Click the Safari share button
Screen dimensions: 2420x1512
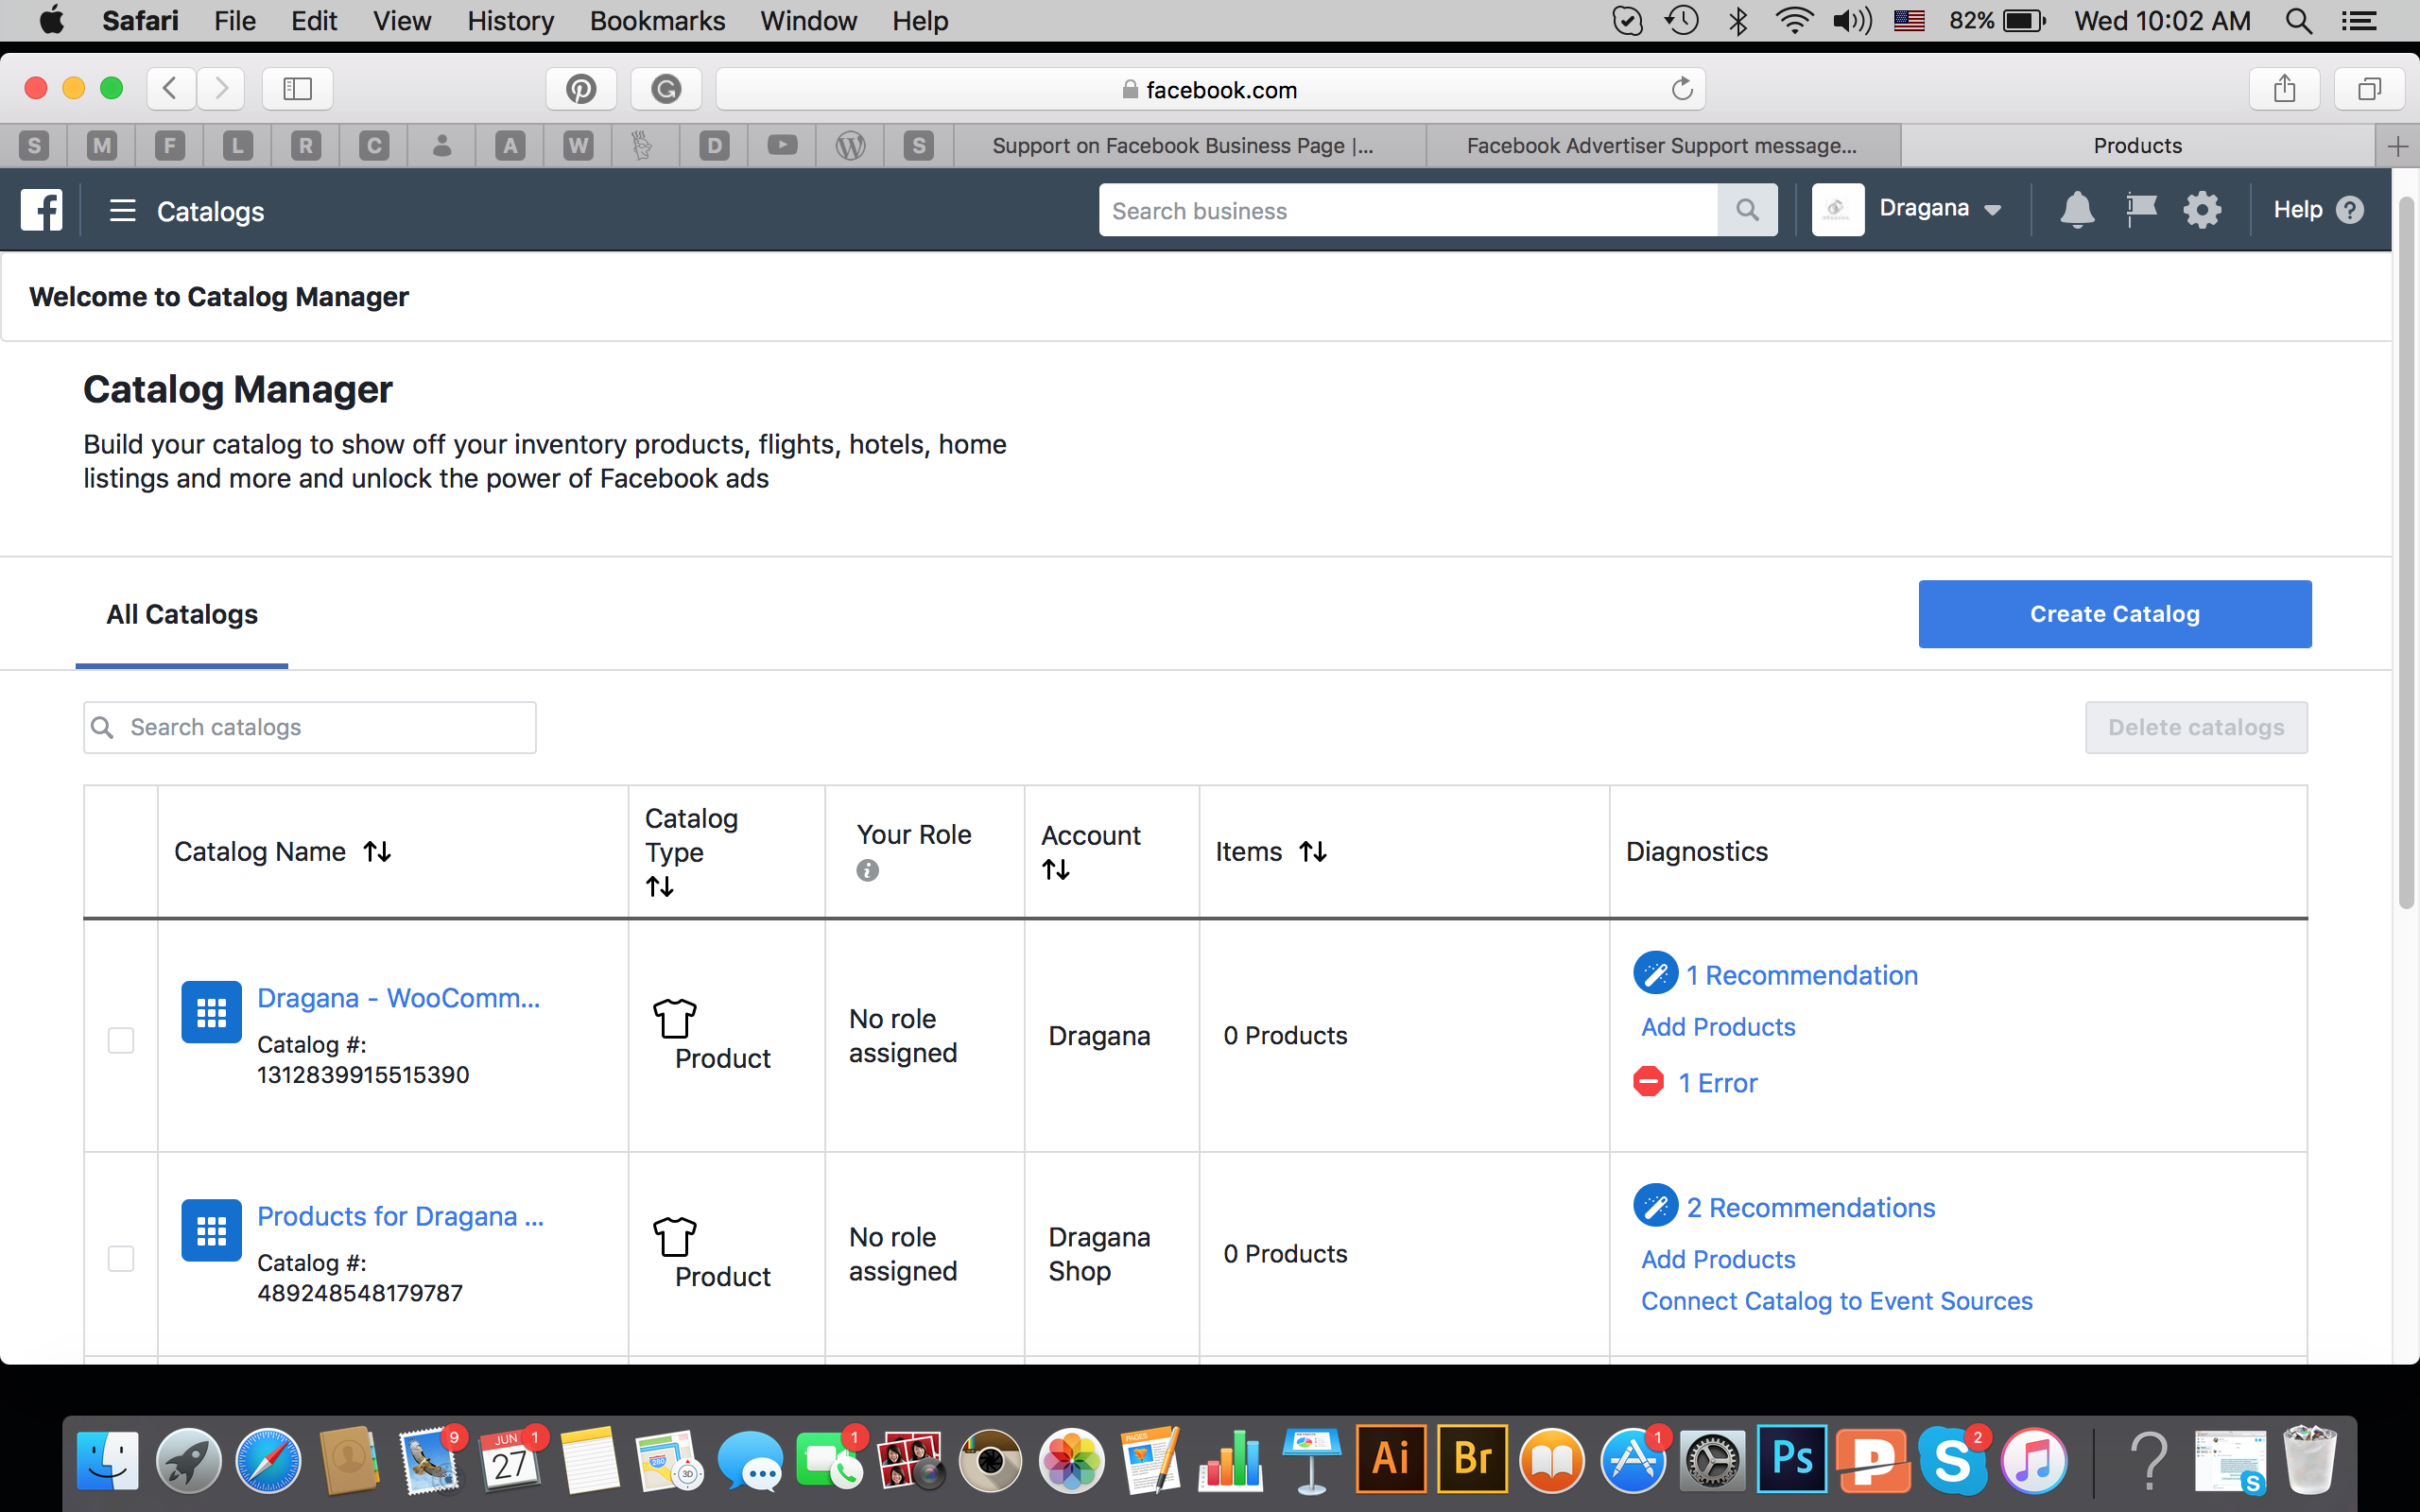tap(2284, 89)
